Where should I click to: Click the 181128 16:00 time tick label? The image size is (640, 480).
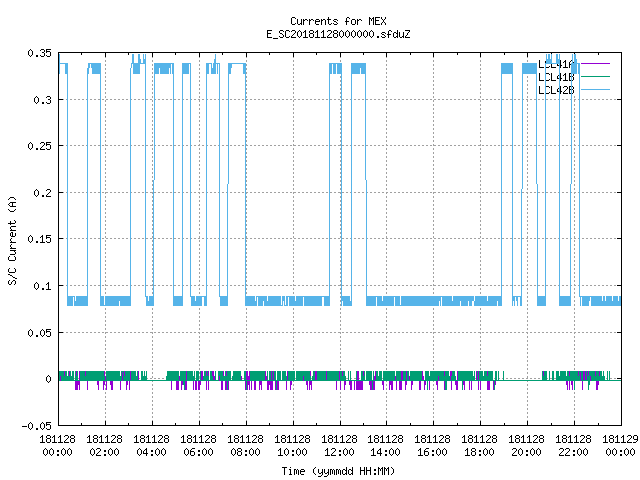pyautogui.click(x=433, y=446)
